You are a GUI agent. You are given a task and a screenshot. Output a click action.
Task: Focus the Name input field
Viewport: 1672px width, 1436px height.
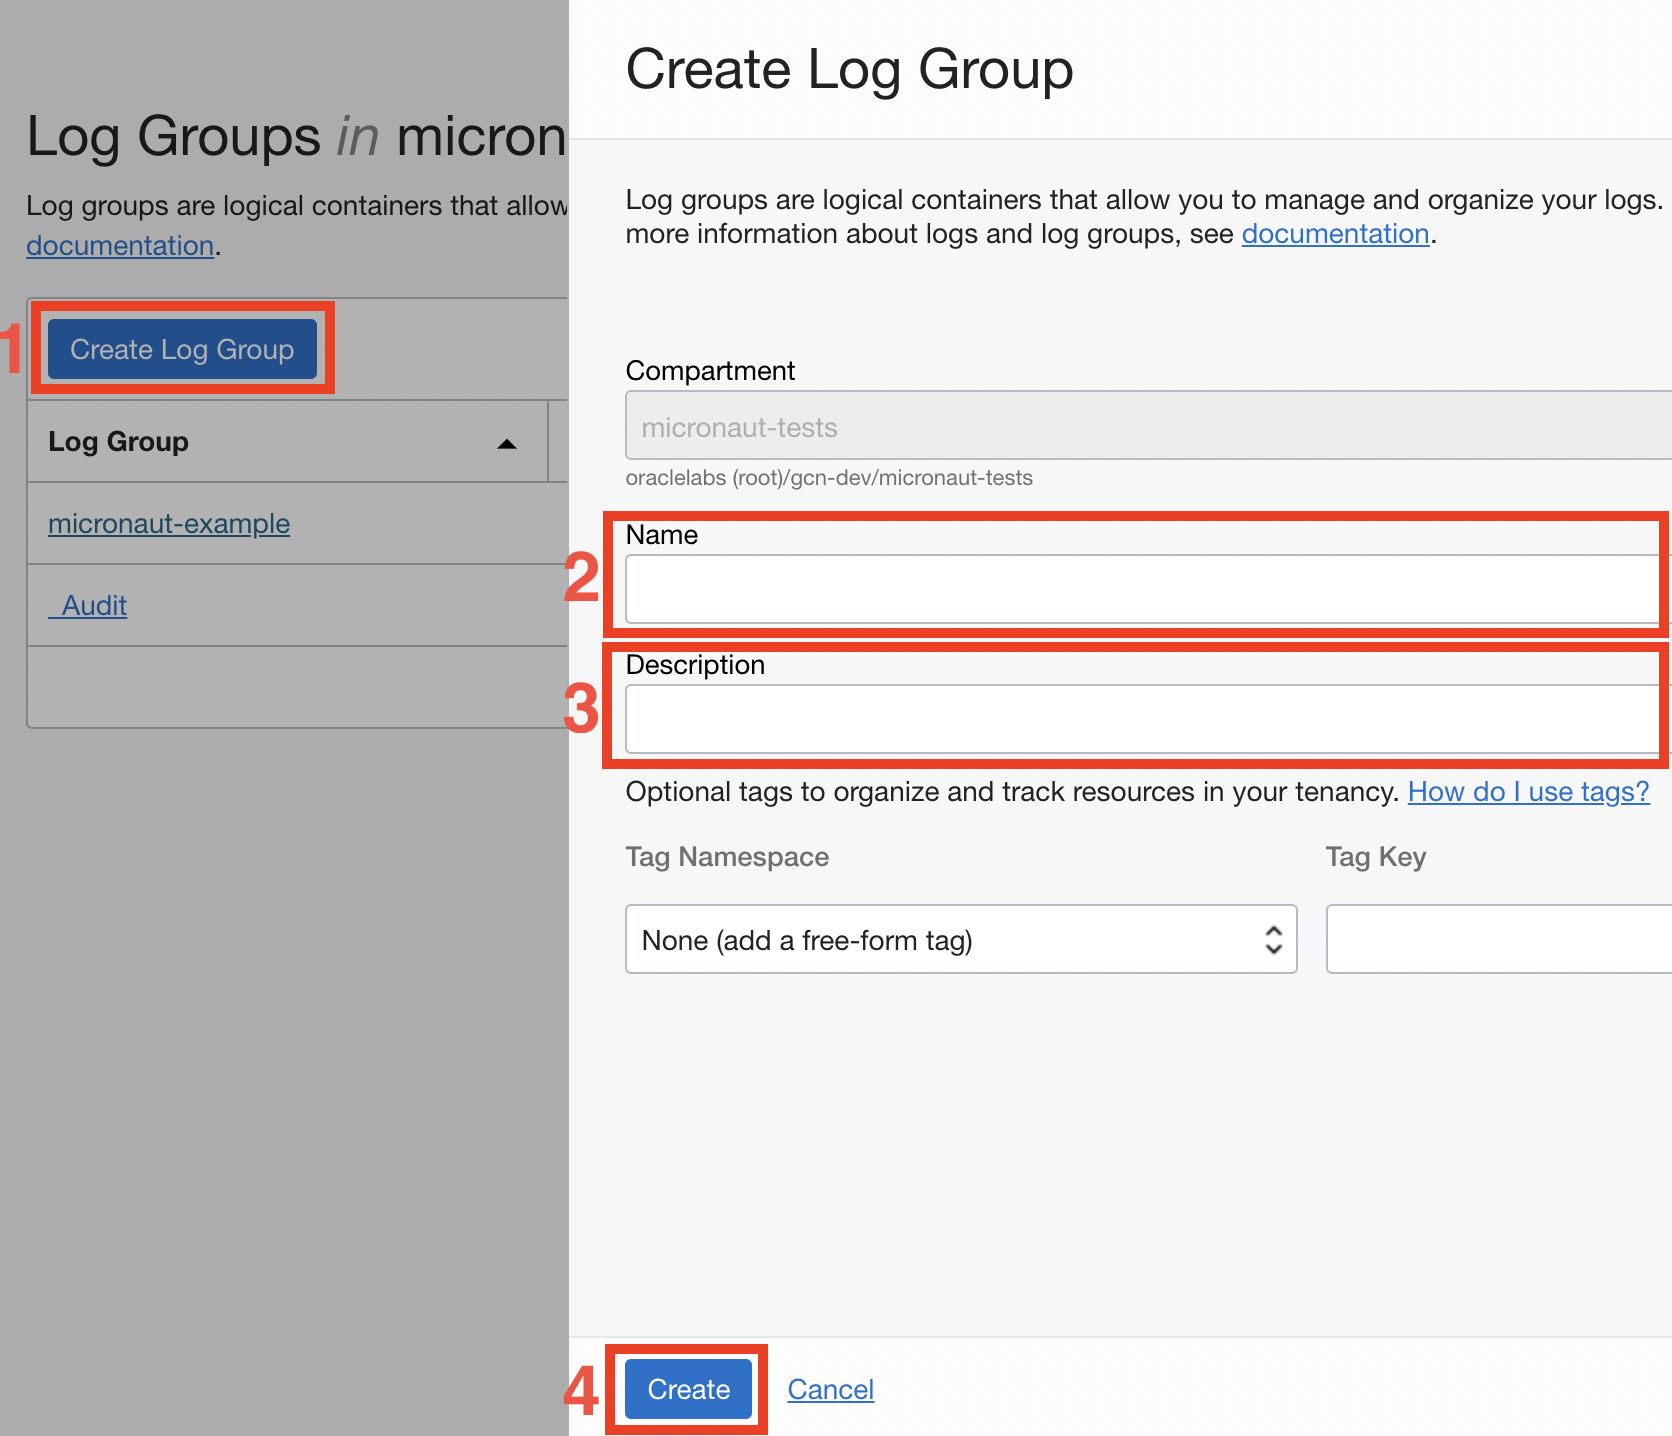pos(1140,589)
